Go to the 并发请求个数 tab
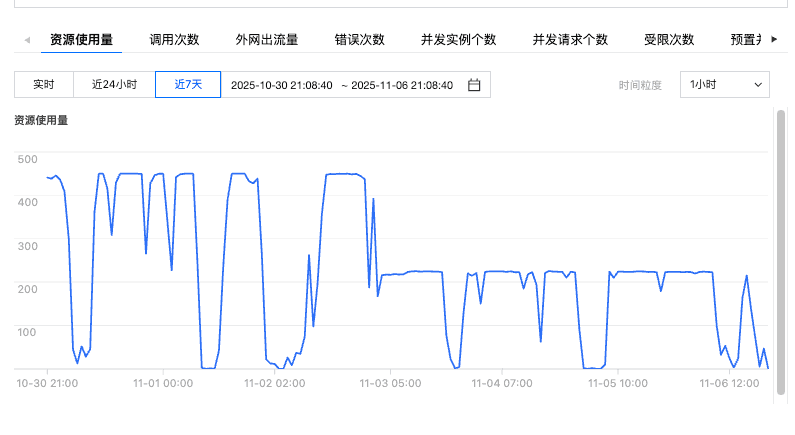Image resolution: width=795 pixels, height=435 pixels. coord(570,40)
